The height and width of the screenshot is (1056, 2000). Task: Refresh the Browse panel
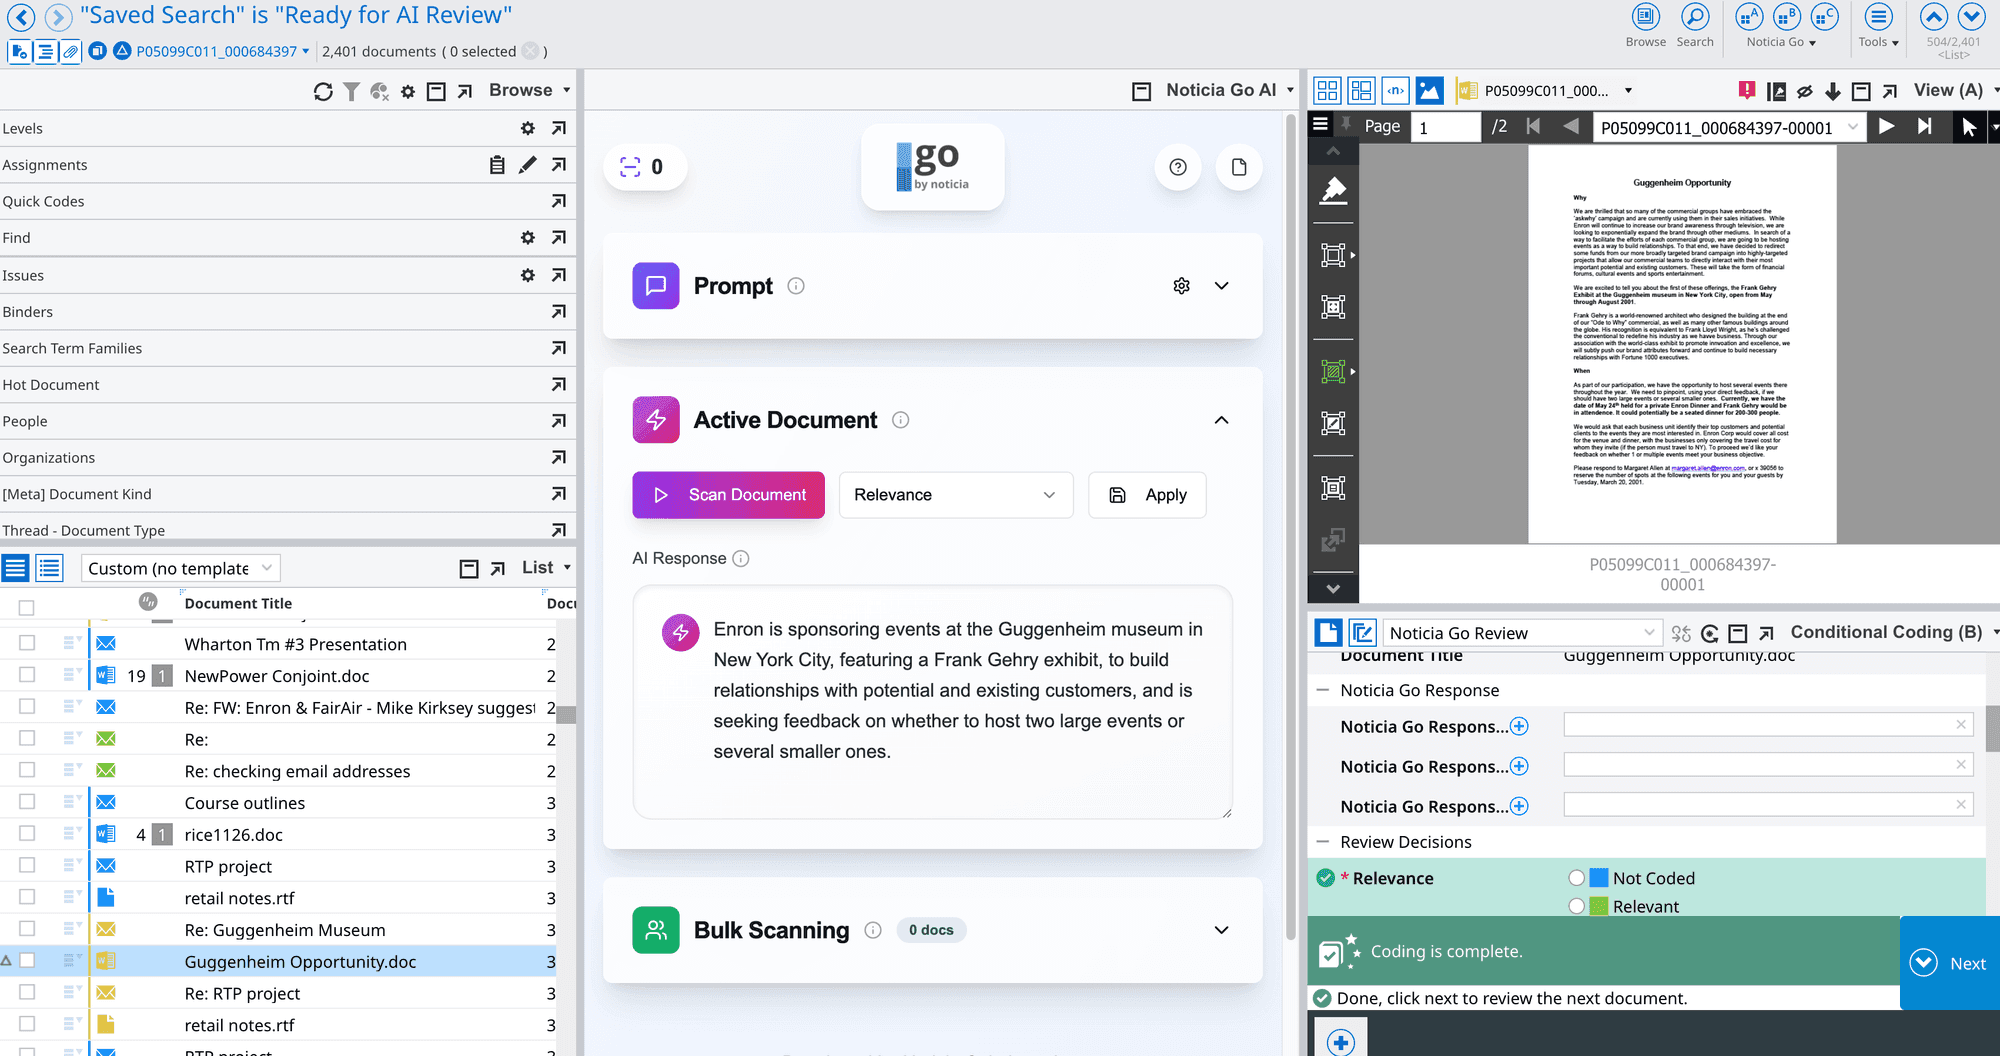tap(323, 91)
